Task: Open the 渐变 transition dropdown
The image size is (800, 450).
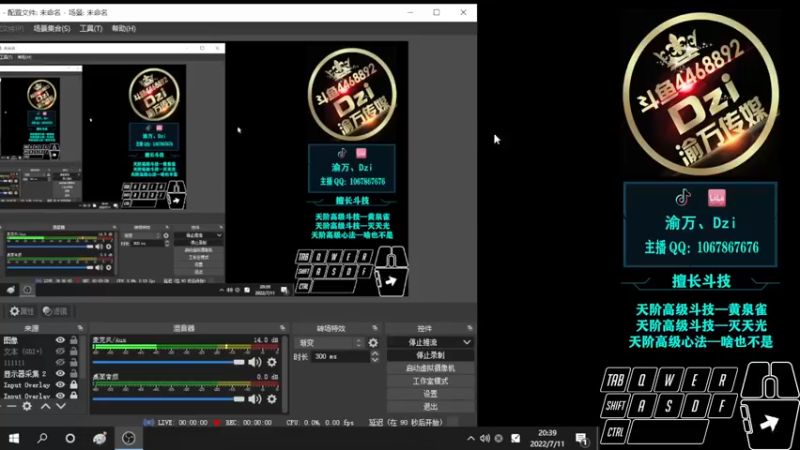Action: [329, 343]
